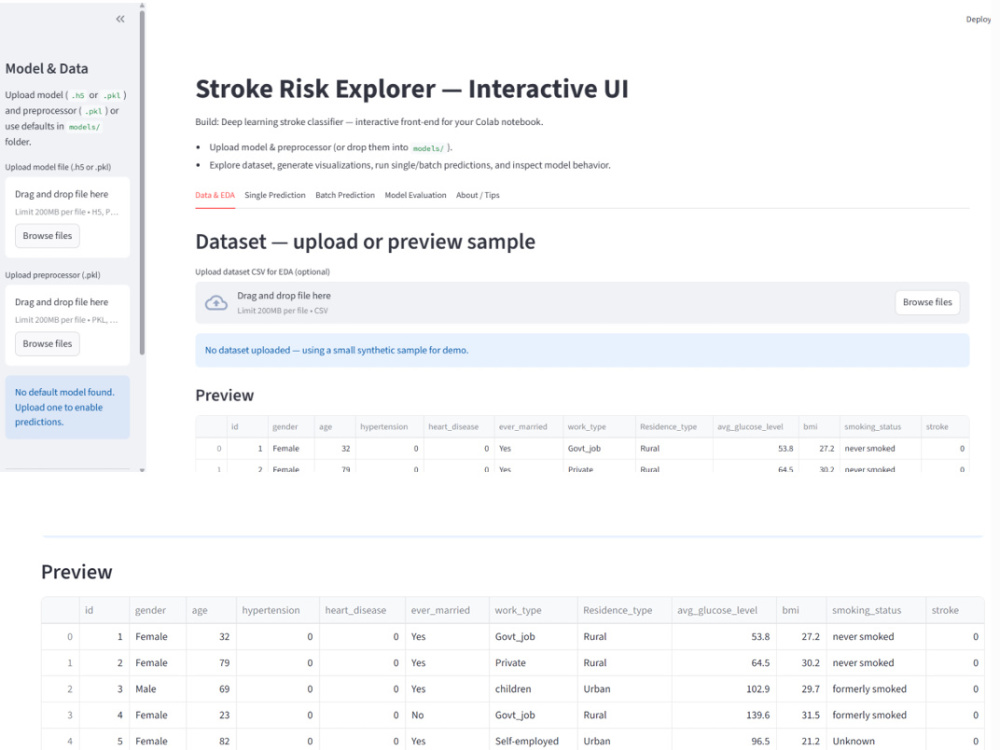Viewport: 1000px width, 750px height.
Task: Select glucose value 102.9 cell
Action: click(724, 689)
